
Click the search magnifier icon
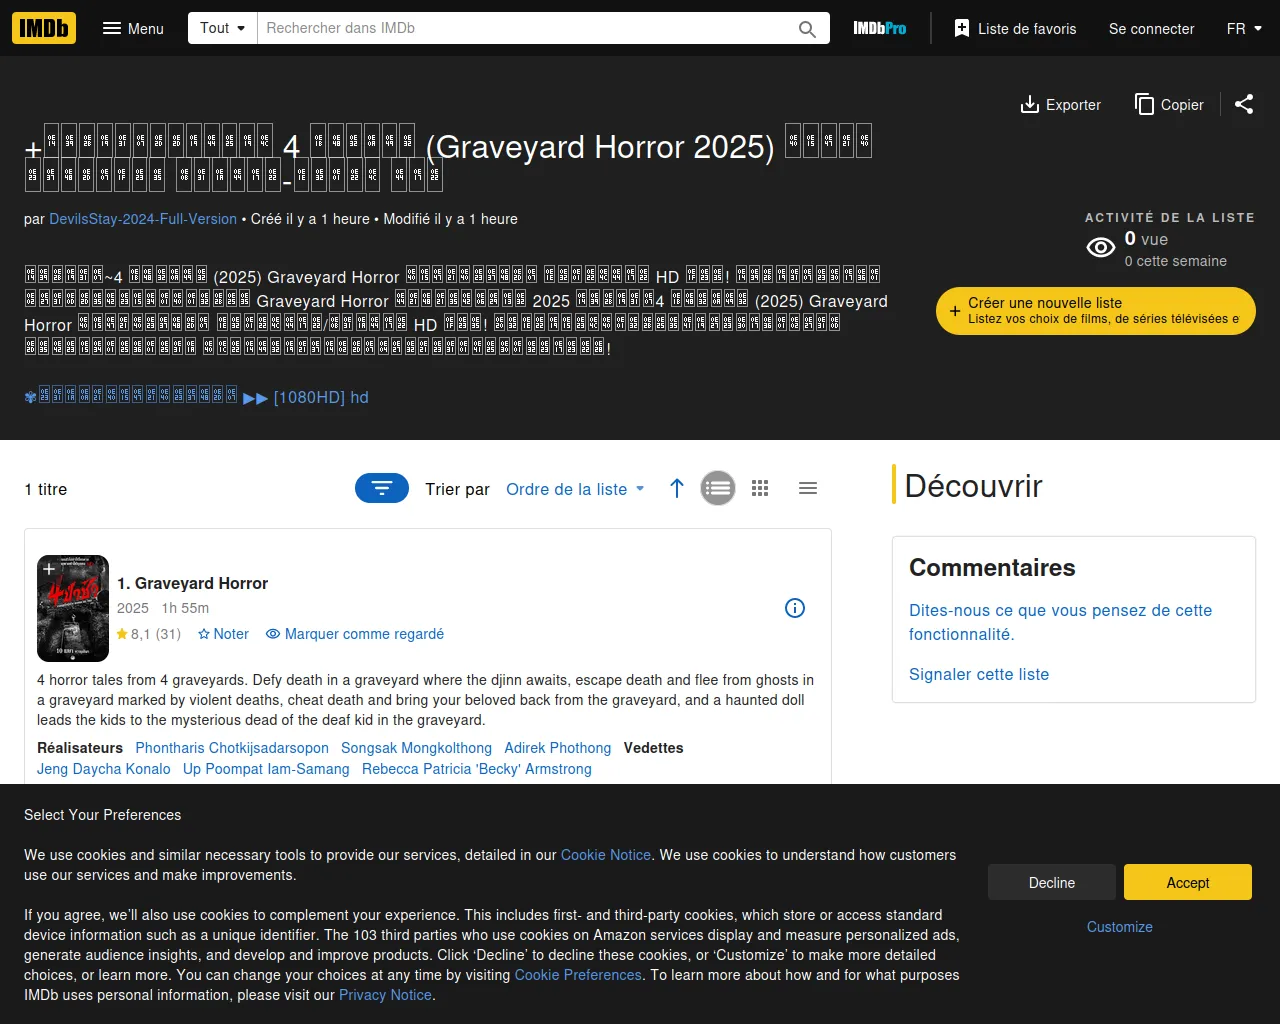click(x=807, y=29)
